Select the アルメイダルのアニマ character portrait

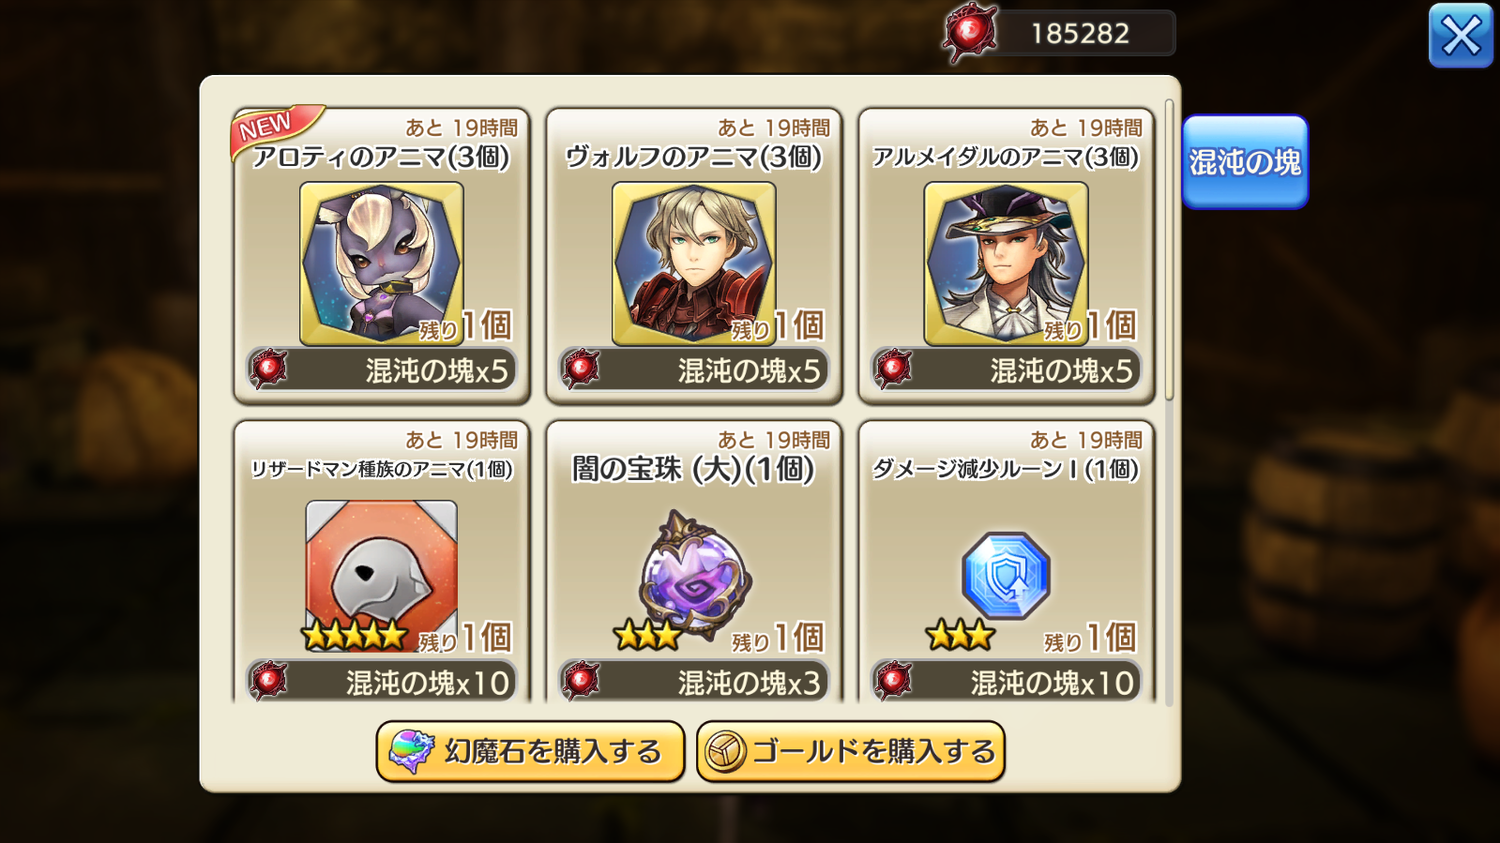click(1005, 264)
